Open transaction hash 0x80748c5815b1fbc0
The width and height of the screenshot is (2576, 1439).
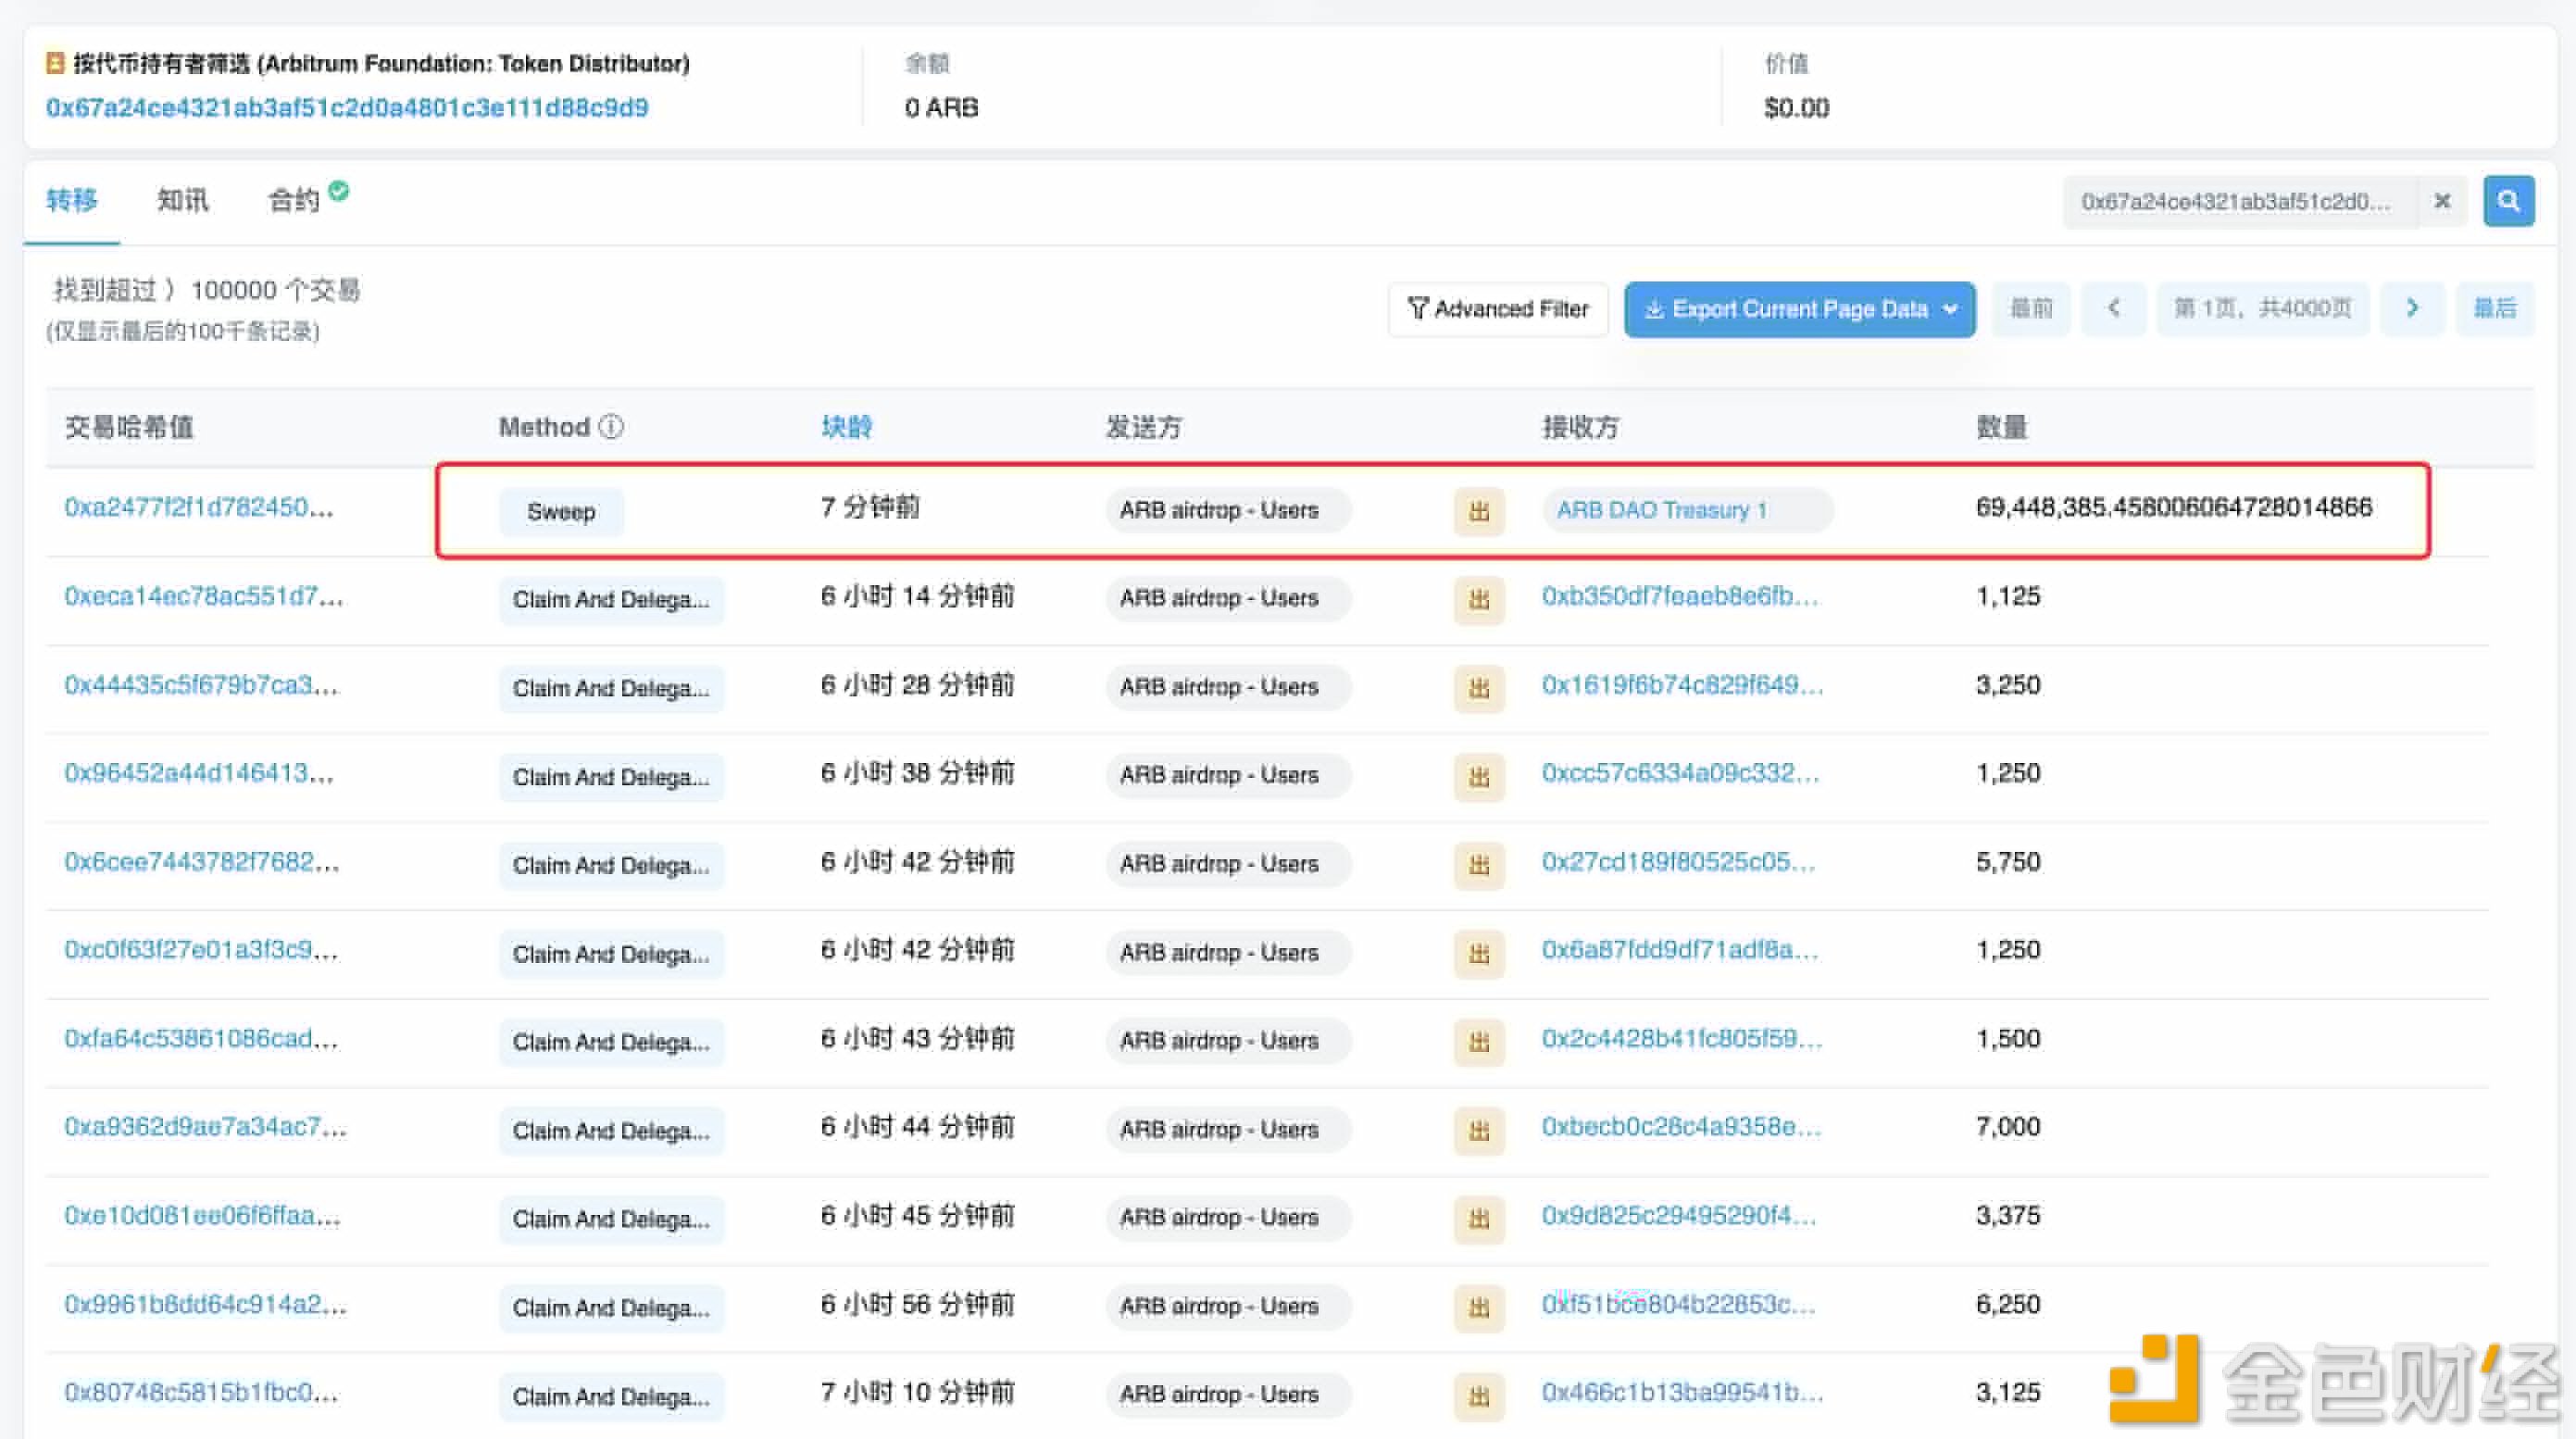(201, 1393)
